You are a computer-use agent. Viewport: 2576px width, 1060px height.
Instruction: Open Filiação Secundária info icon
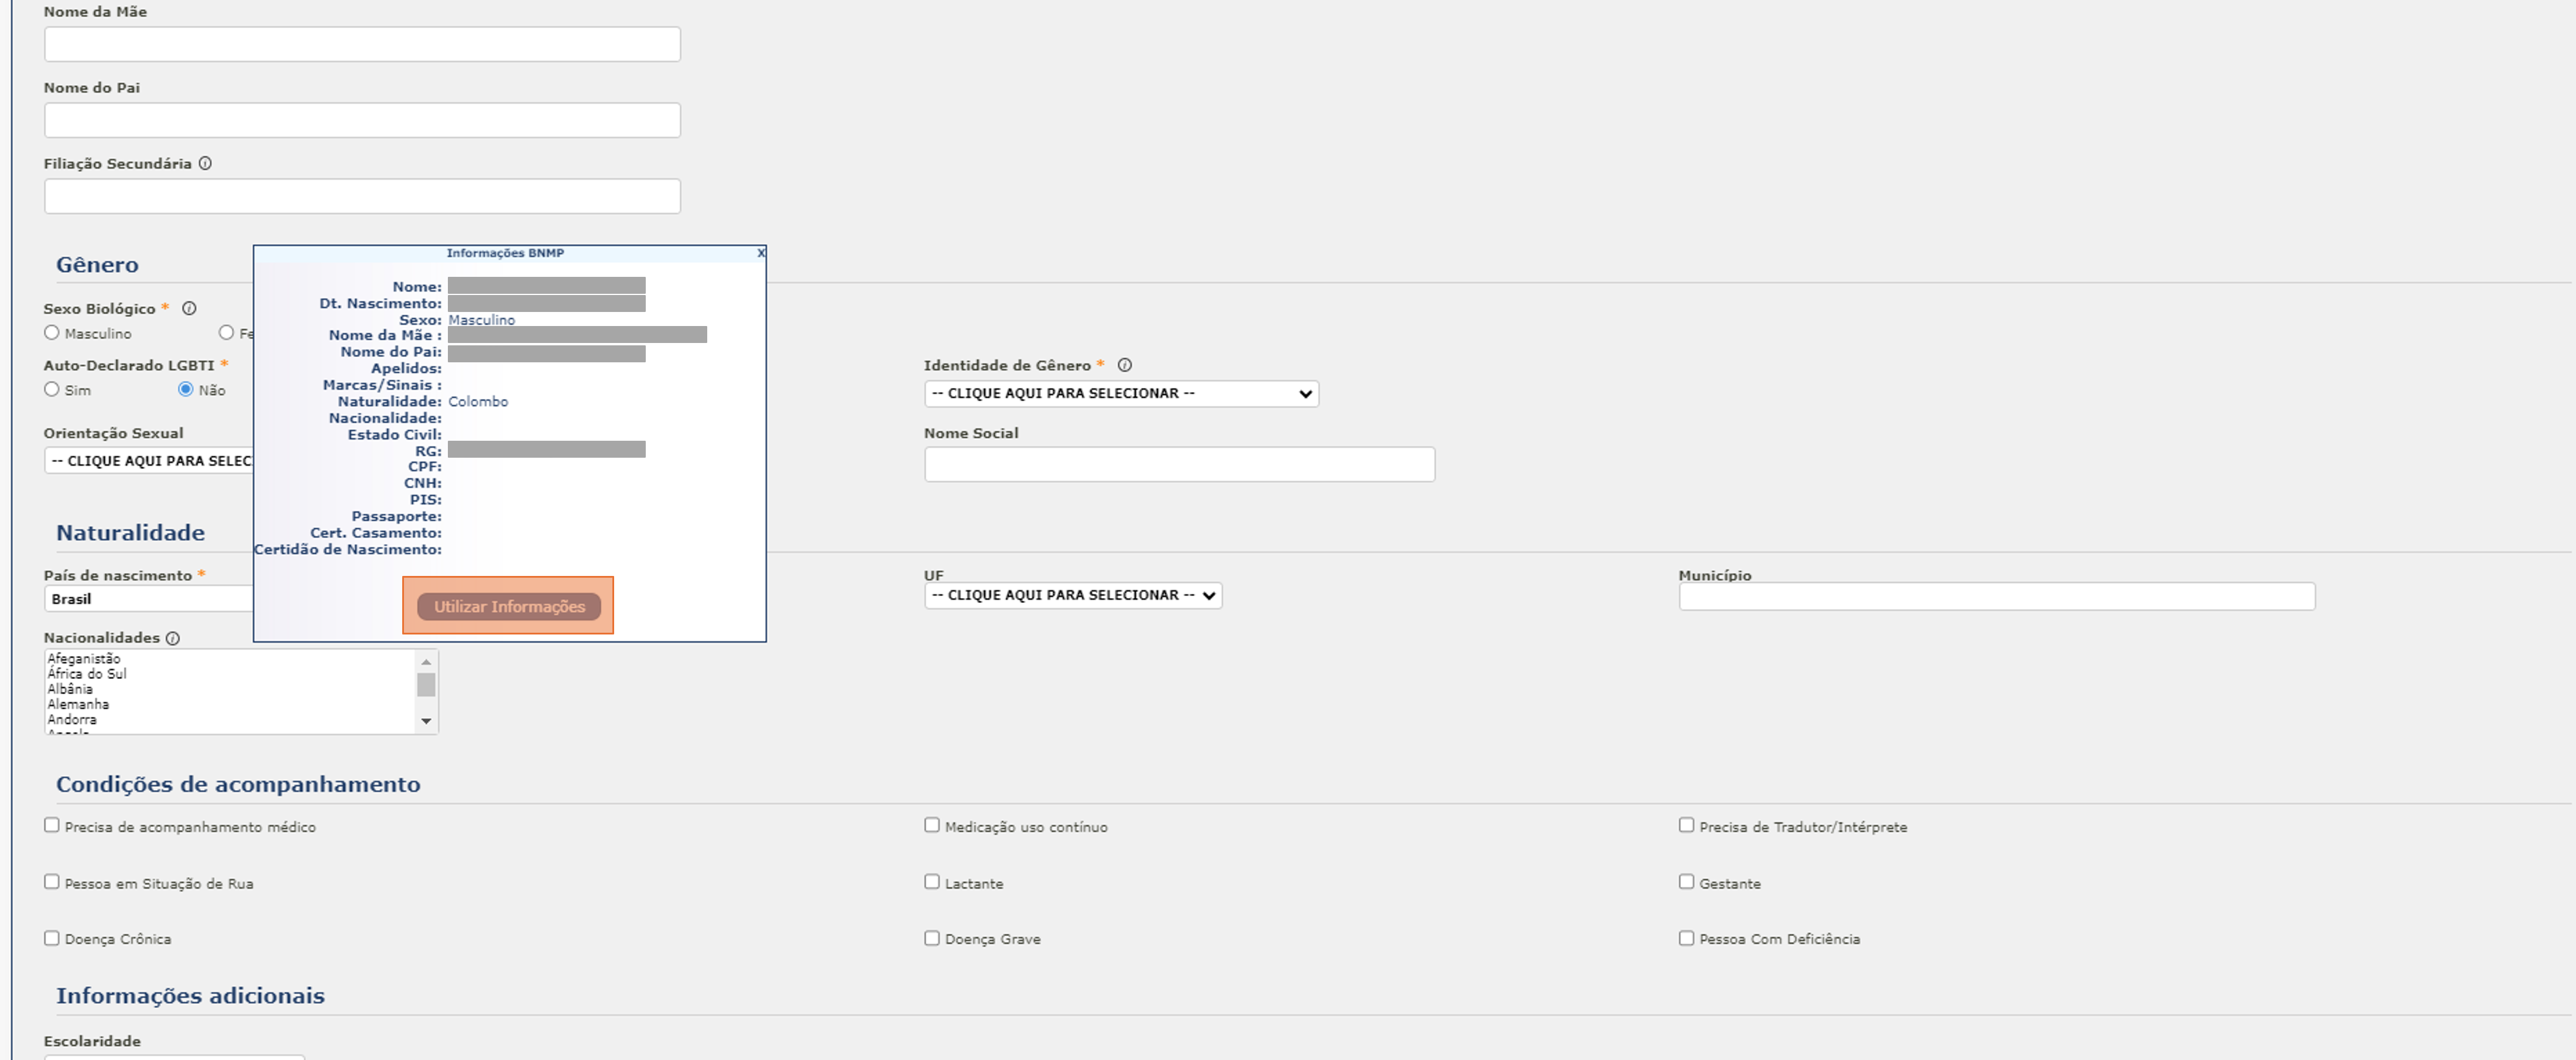205,164
